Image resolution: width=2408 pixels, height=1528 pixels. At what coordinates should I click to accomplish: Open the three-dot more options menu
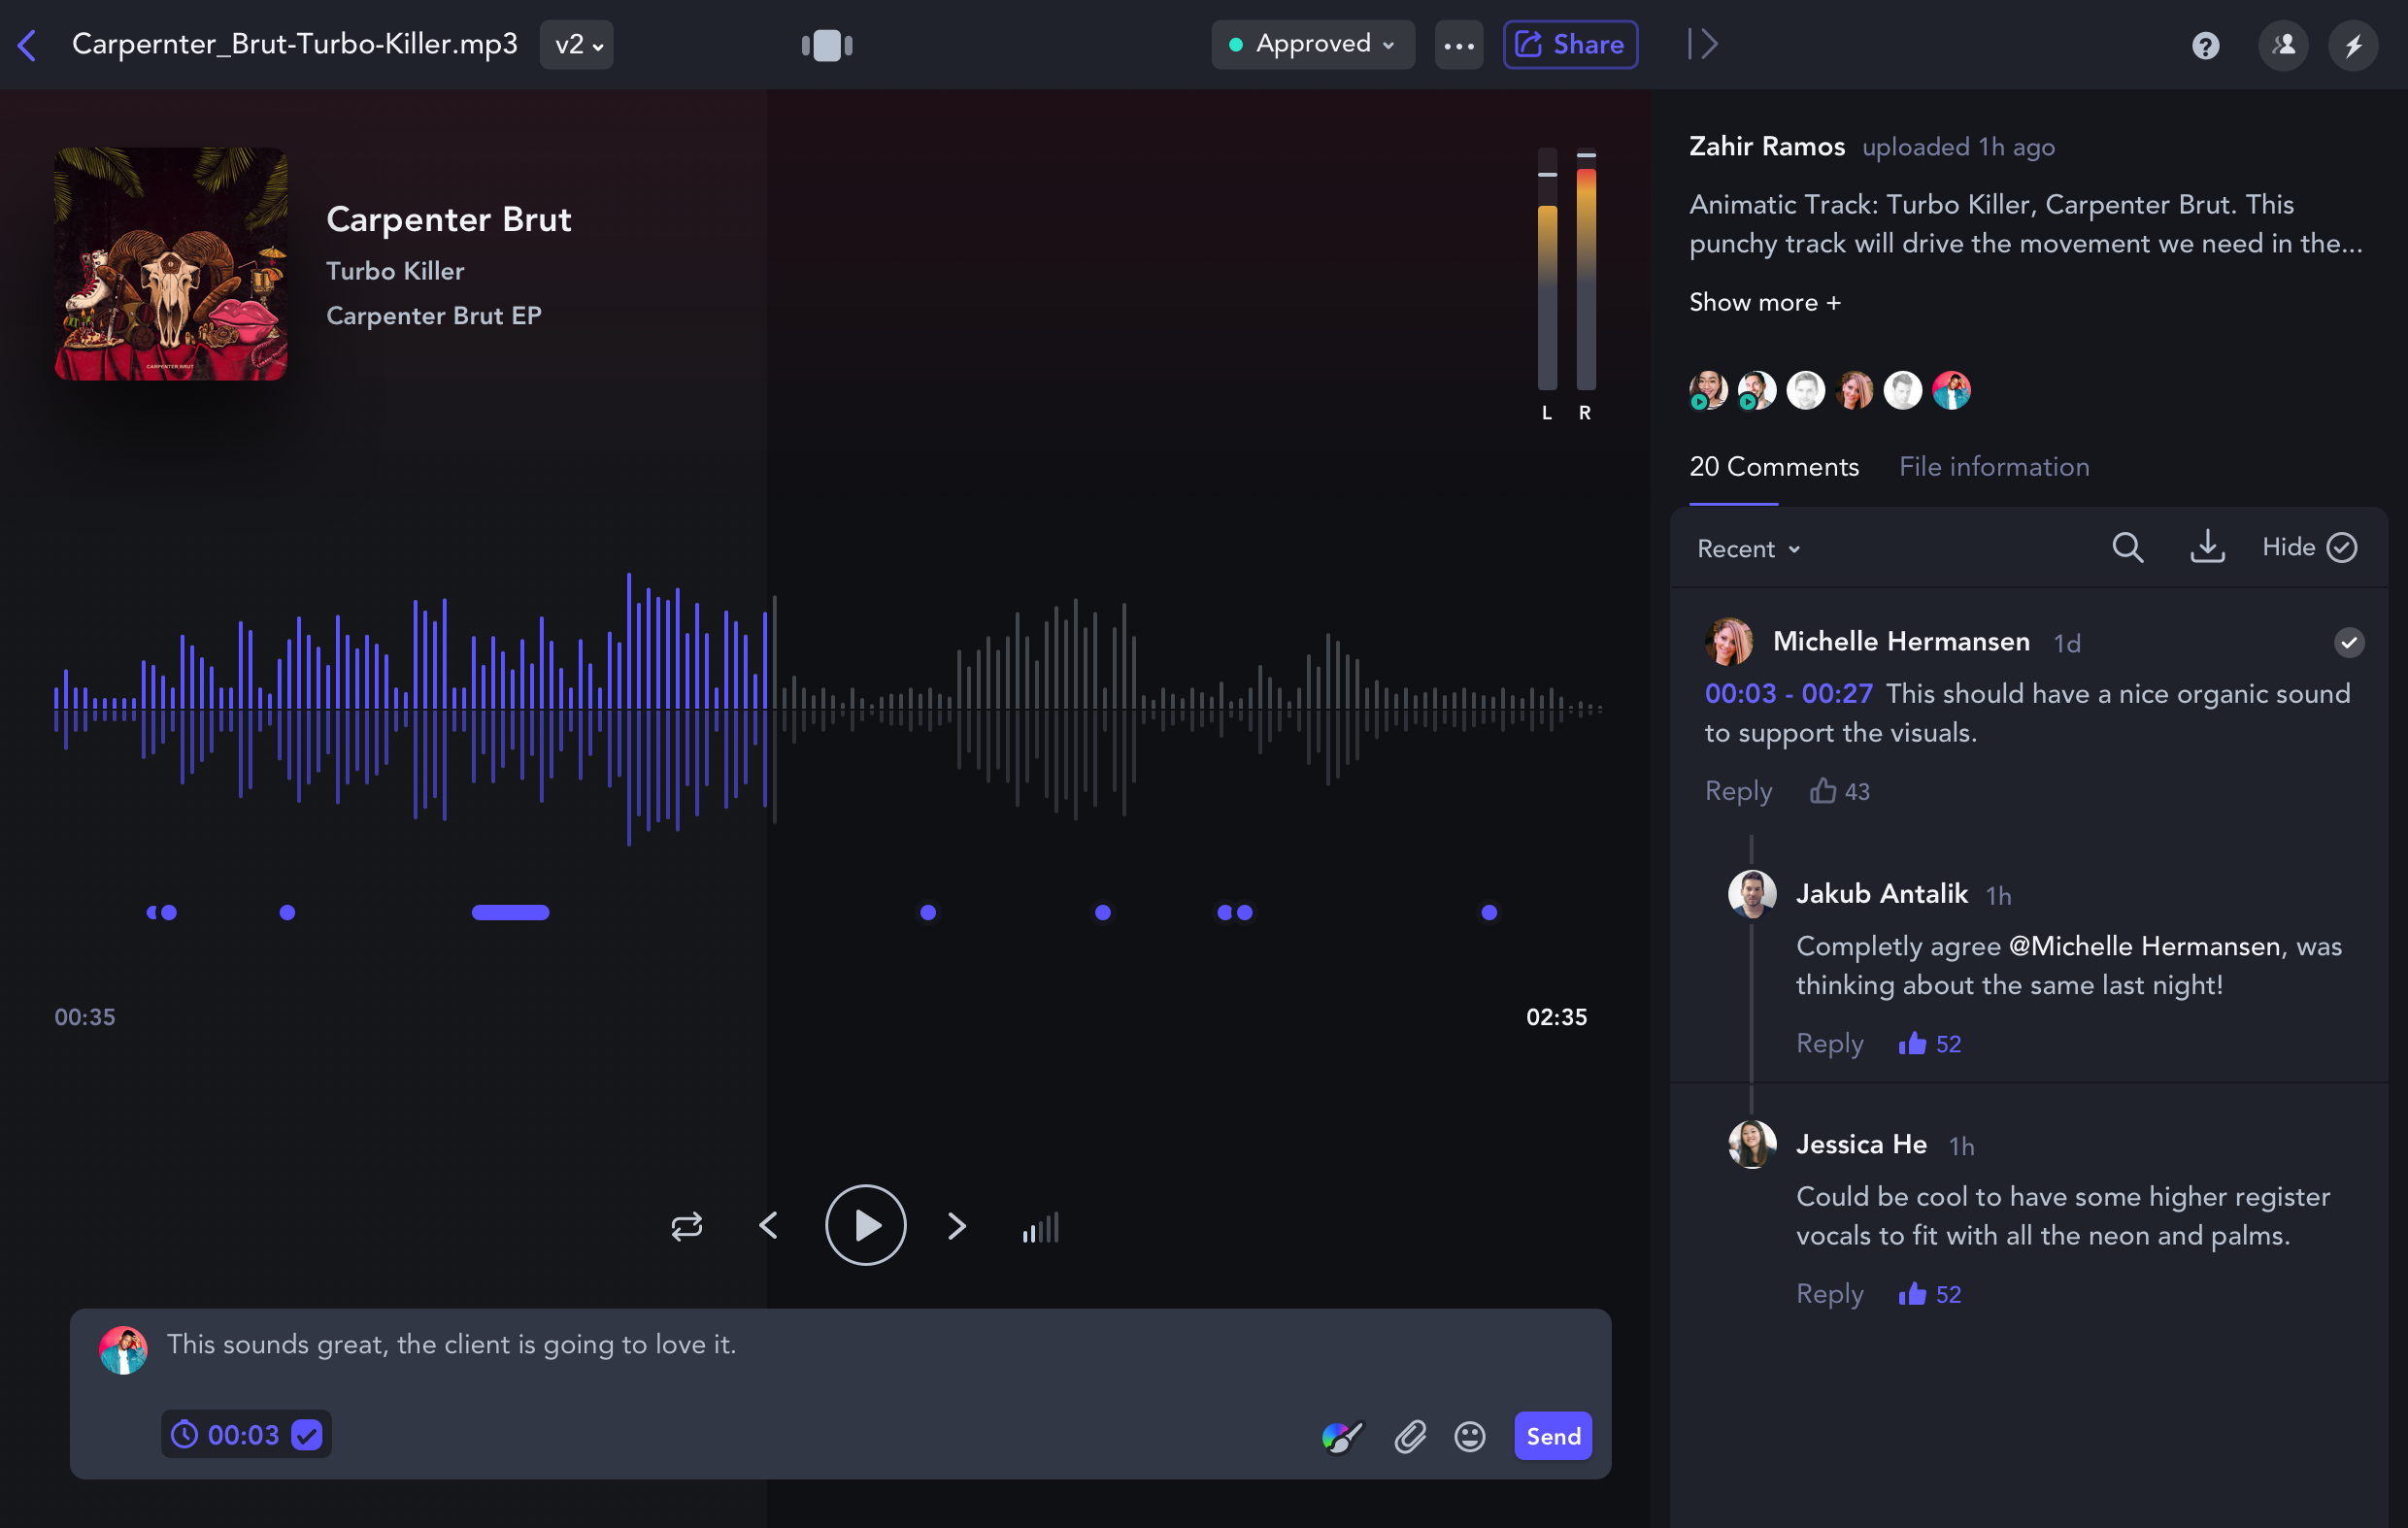[x=1459, y=45]
